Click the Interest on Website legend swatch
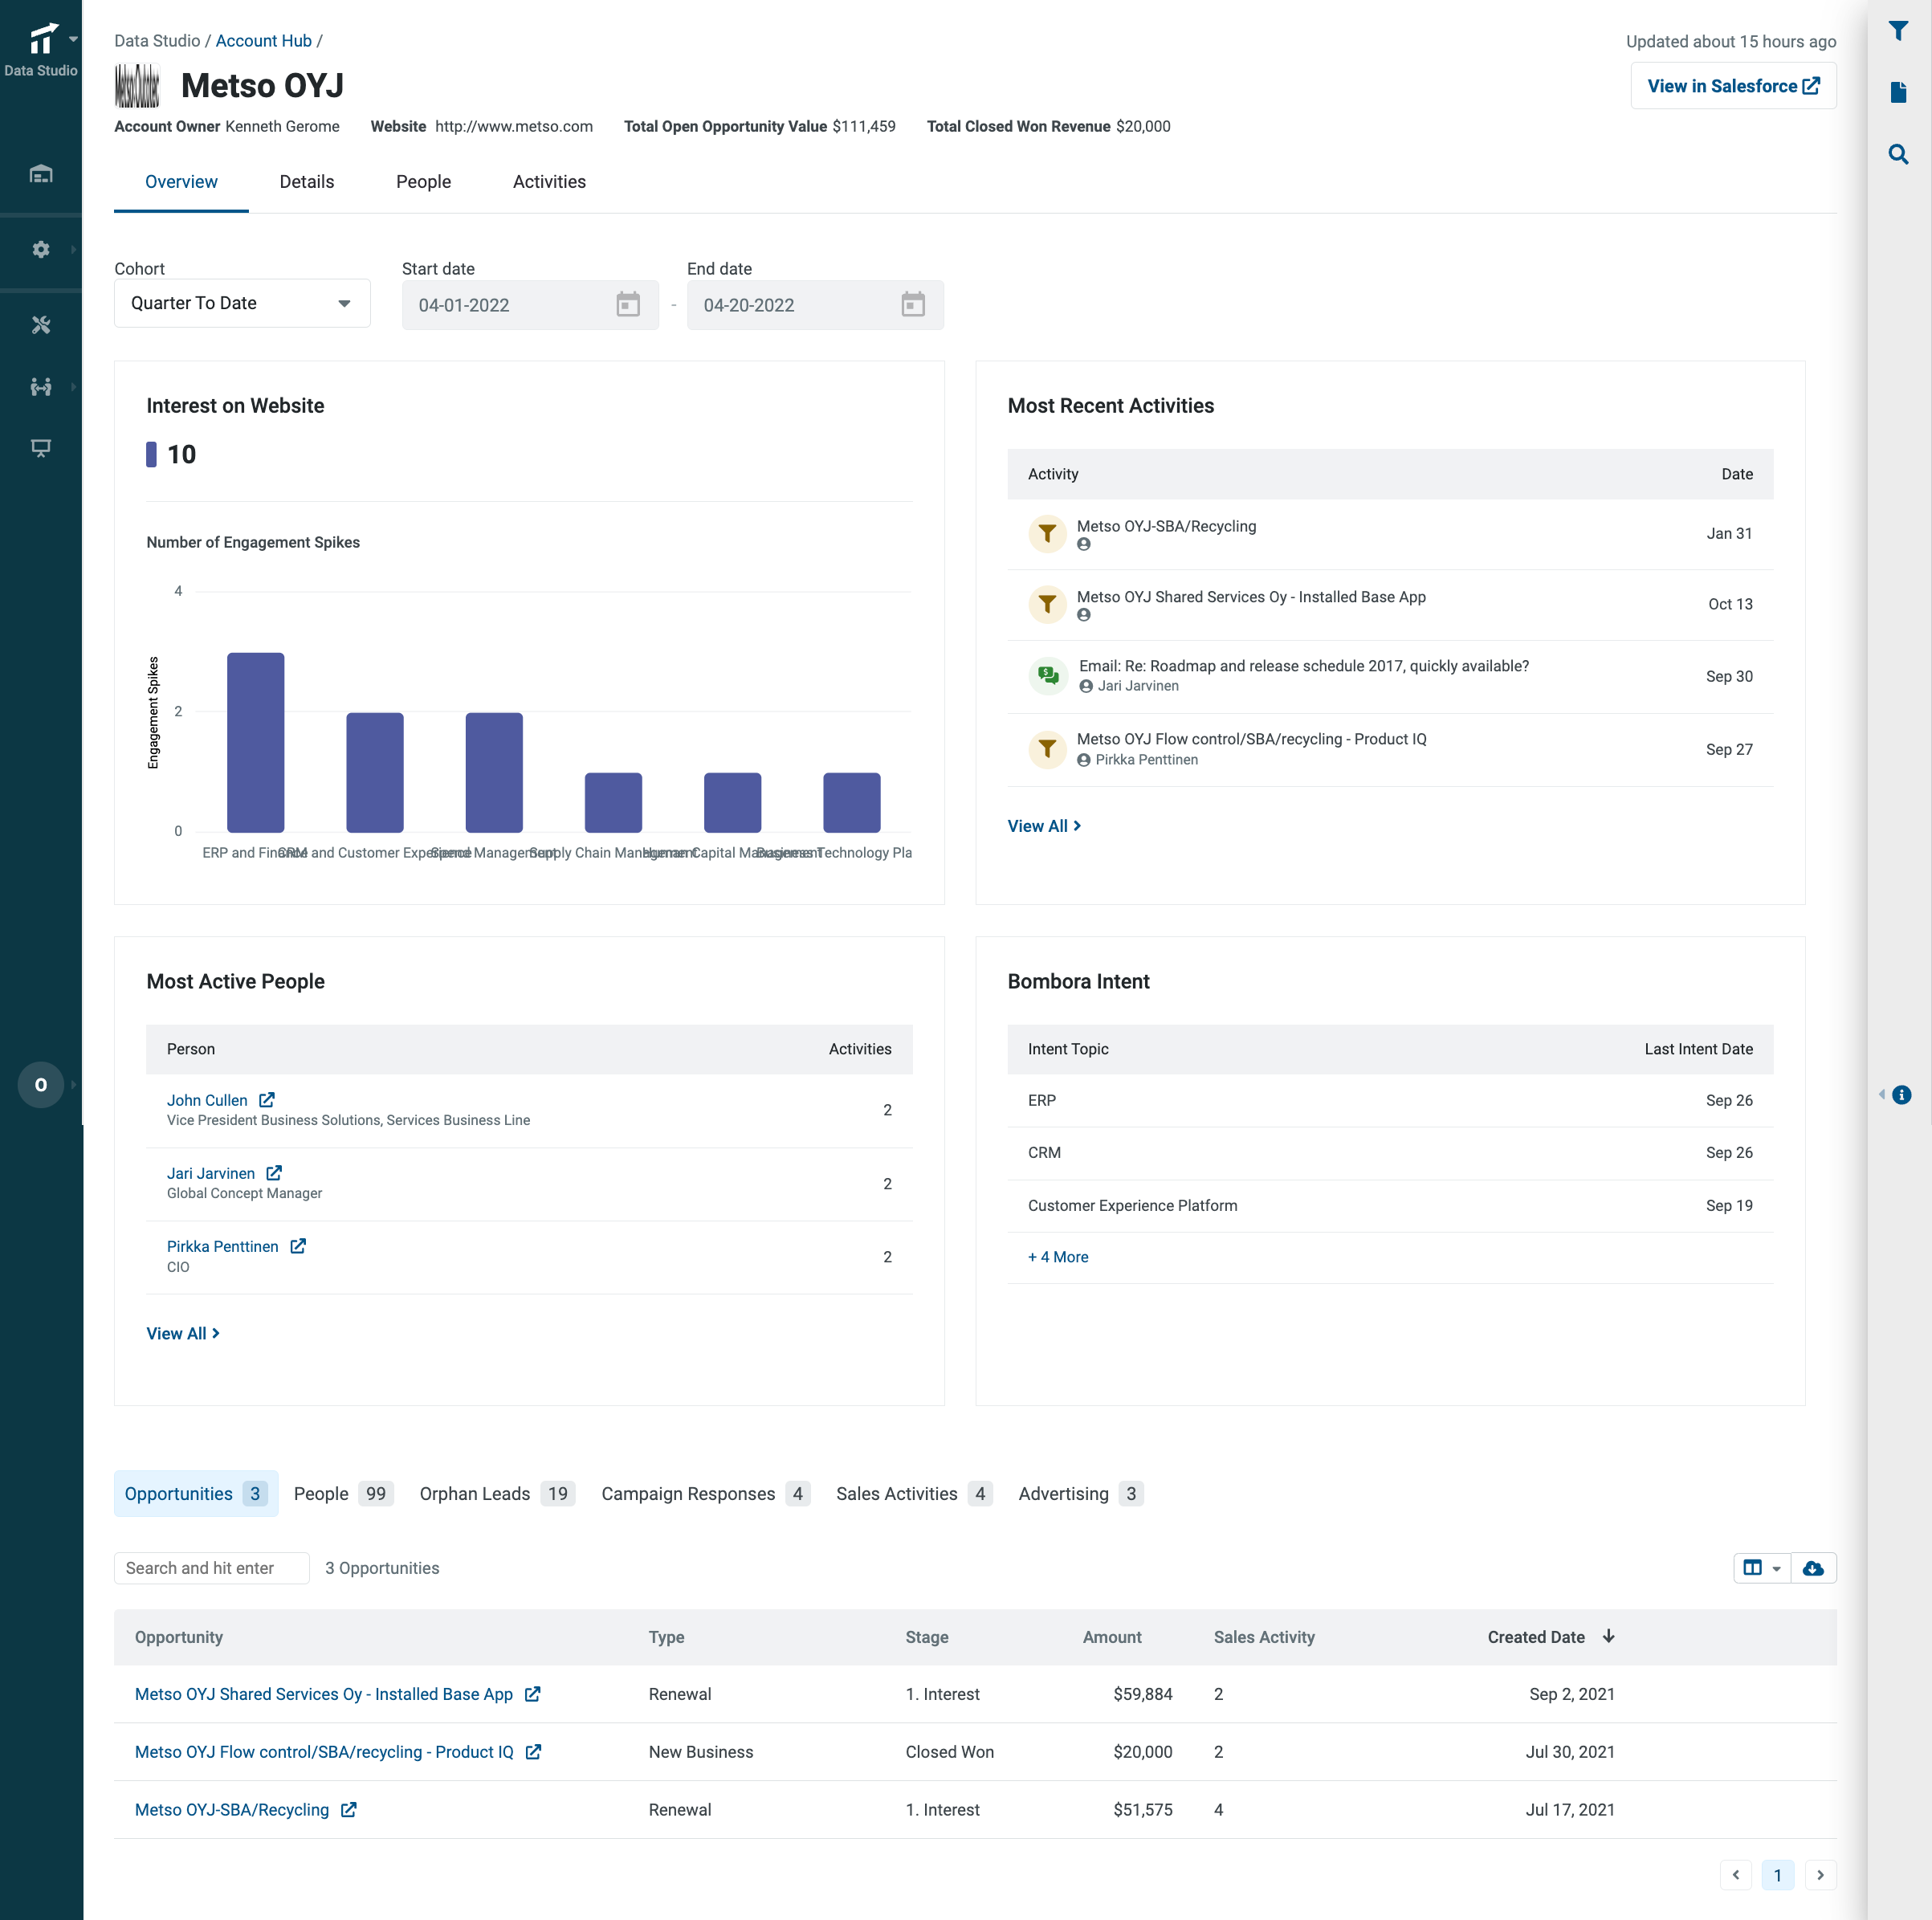 tap(151, 454)
